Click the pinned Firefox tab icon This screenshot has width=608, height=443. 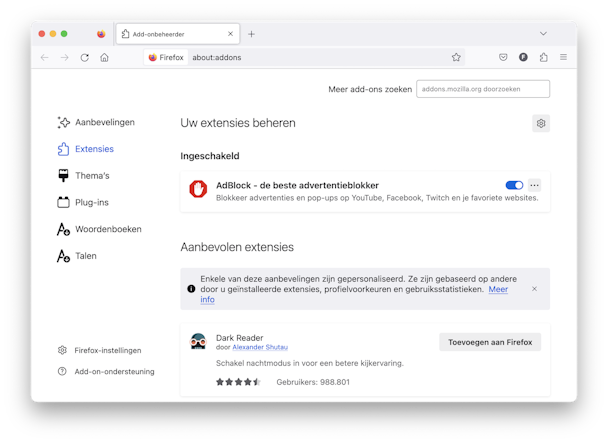[101, 34]
